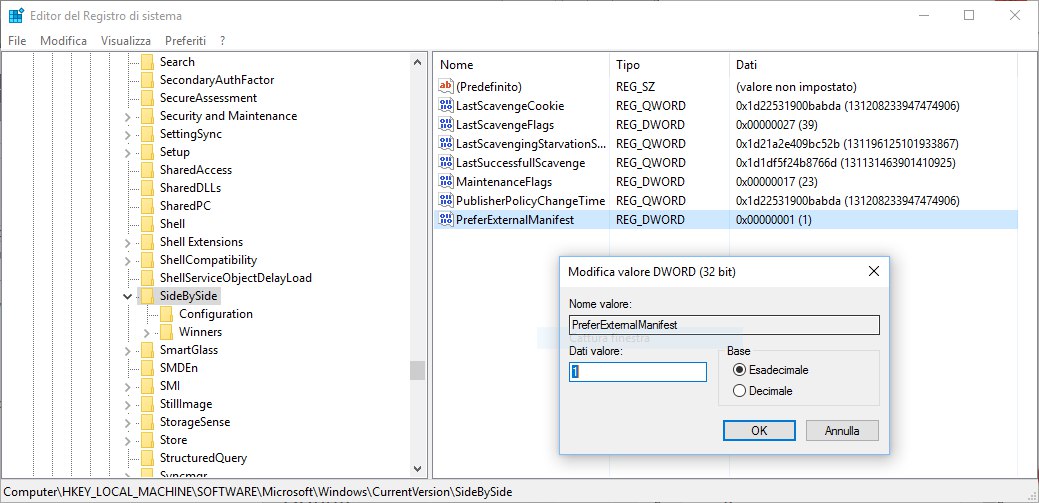Close the Modifica valore DWORD dialog

click(873, 271)
